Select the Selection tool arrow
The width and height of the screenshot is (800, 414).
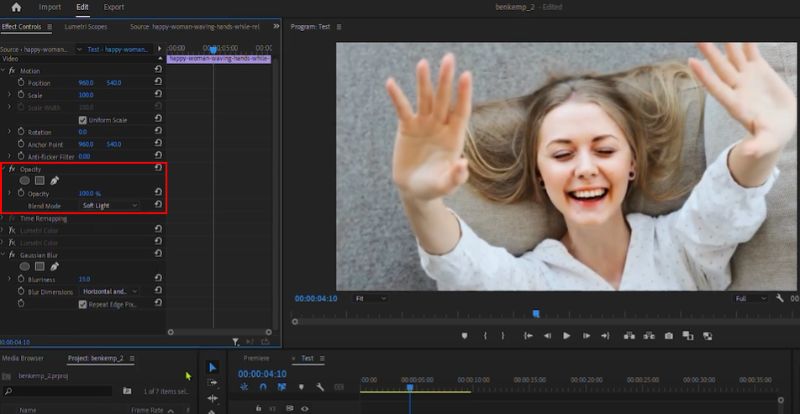pos(212,368)
